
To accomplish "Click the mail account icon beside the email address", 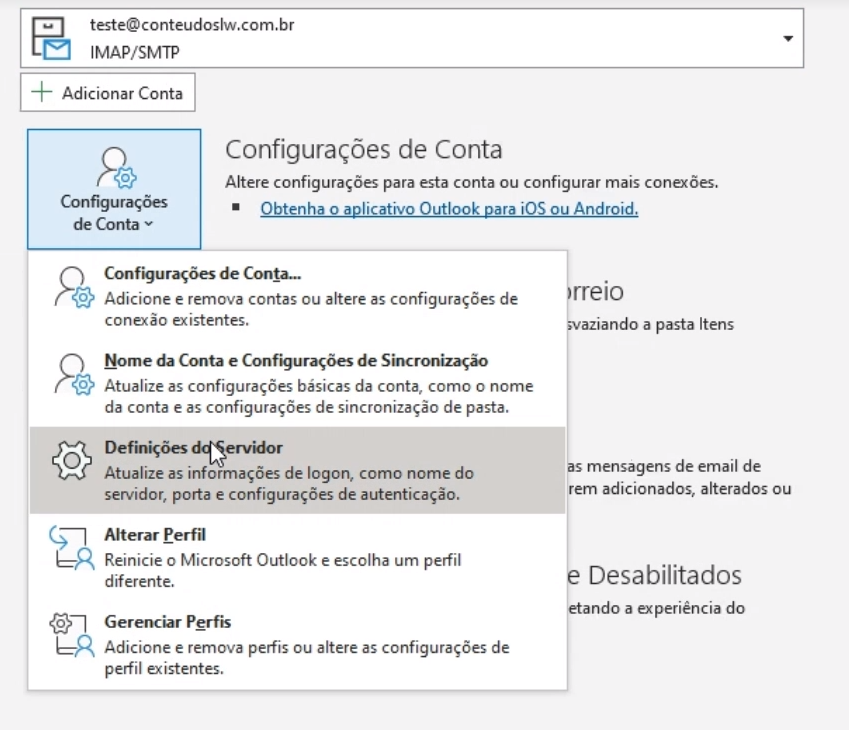I will 52,39.
